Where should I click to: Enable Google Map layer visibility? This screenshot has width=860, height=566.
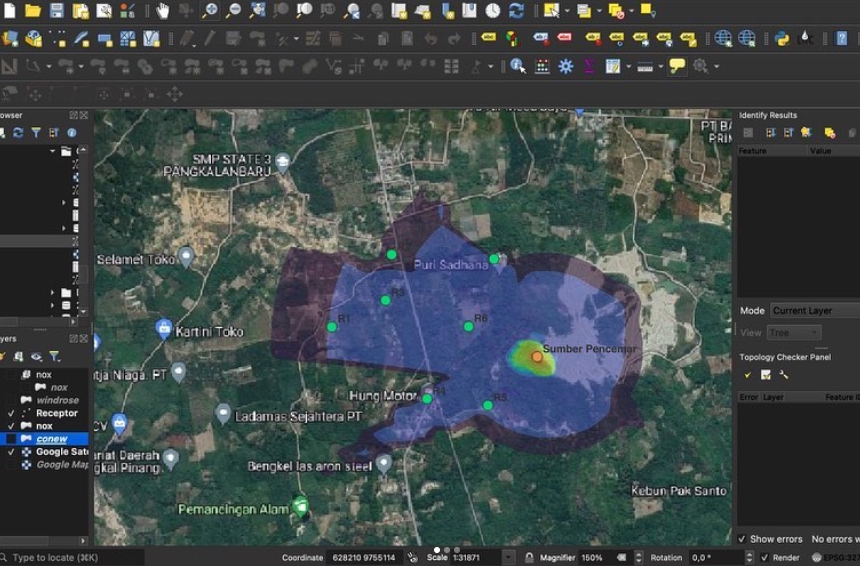point(11,465)
